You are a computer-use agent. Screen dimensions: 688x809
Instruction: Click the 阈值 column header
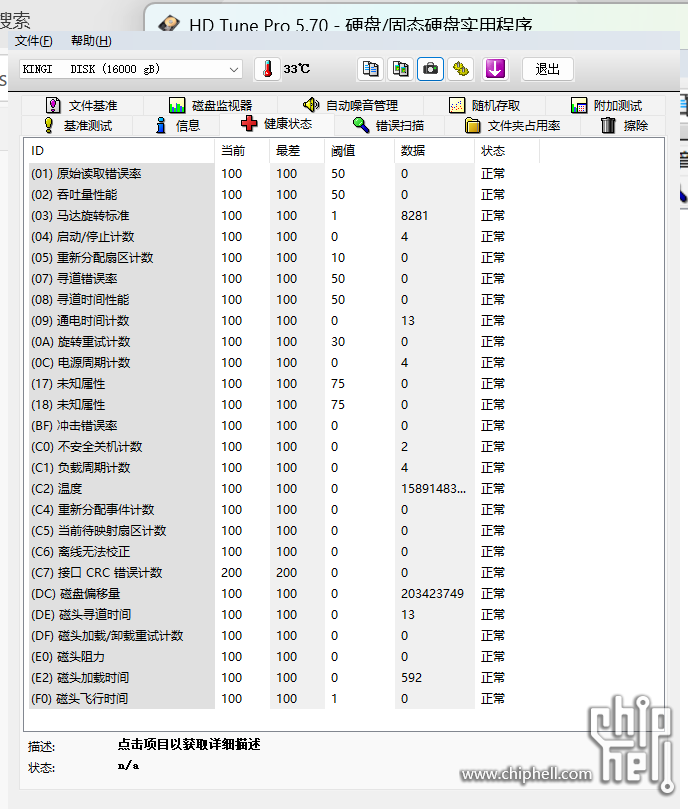[360, 151]
